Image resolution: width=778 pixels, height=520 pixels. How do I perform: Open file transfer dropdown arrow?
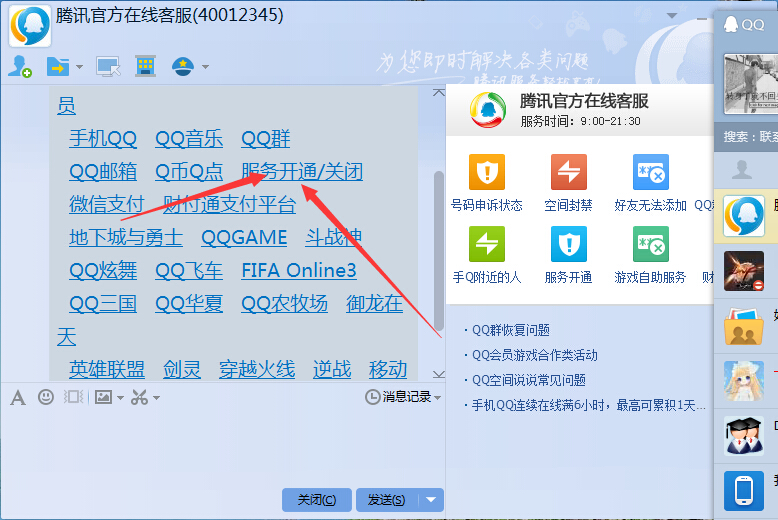tap(79, 66)
